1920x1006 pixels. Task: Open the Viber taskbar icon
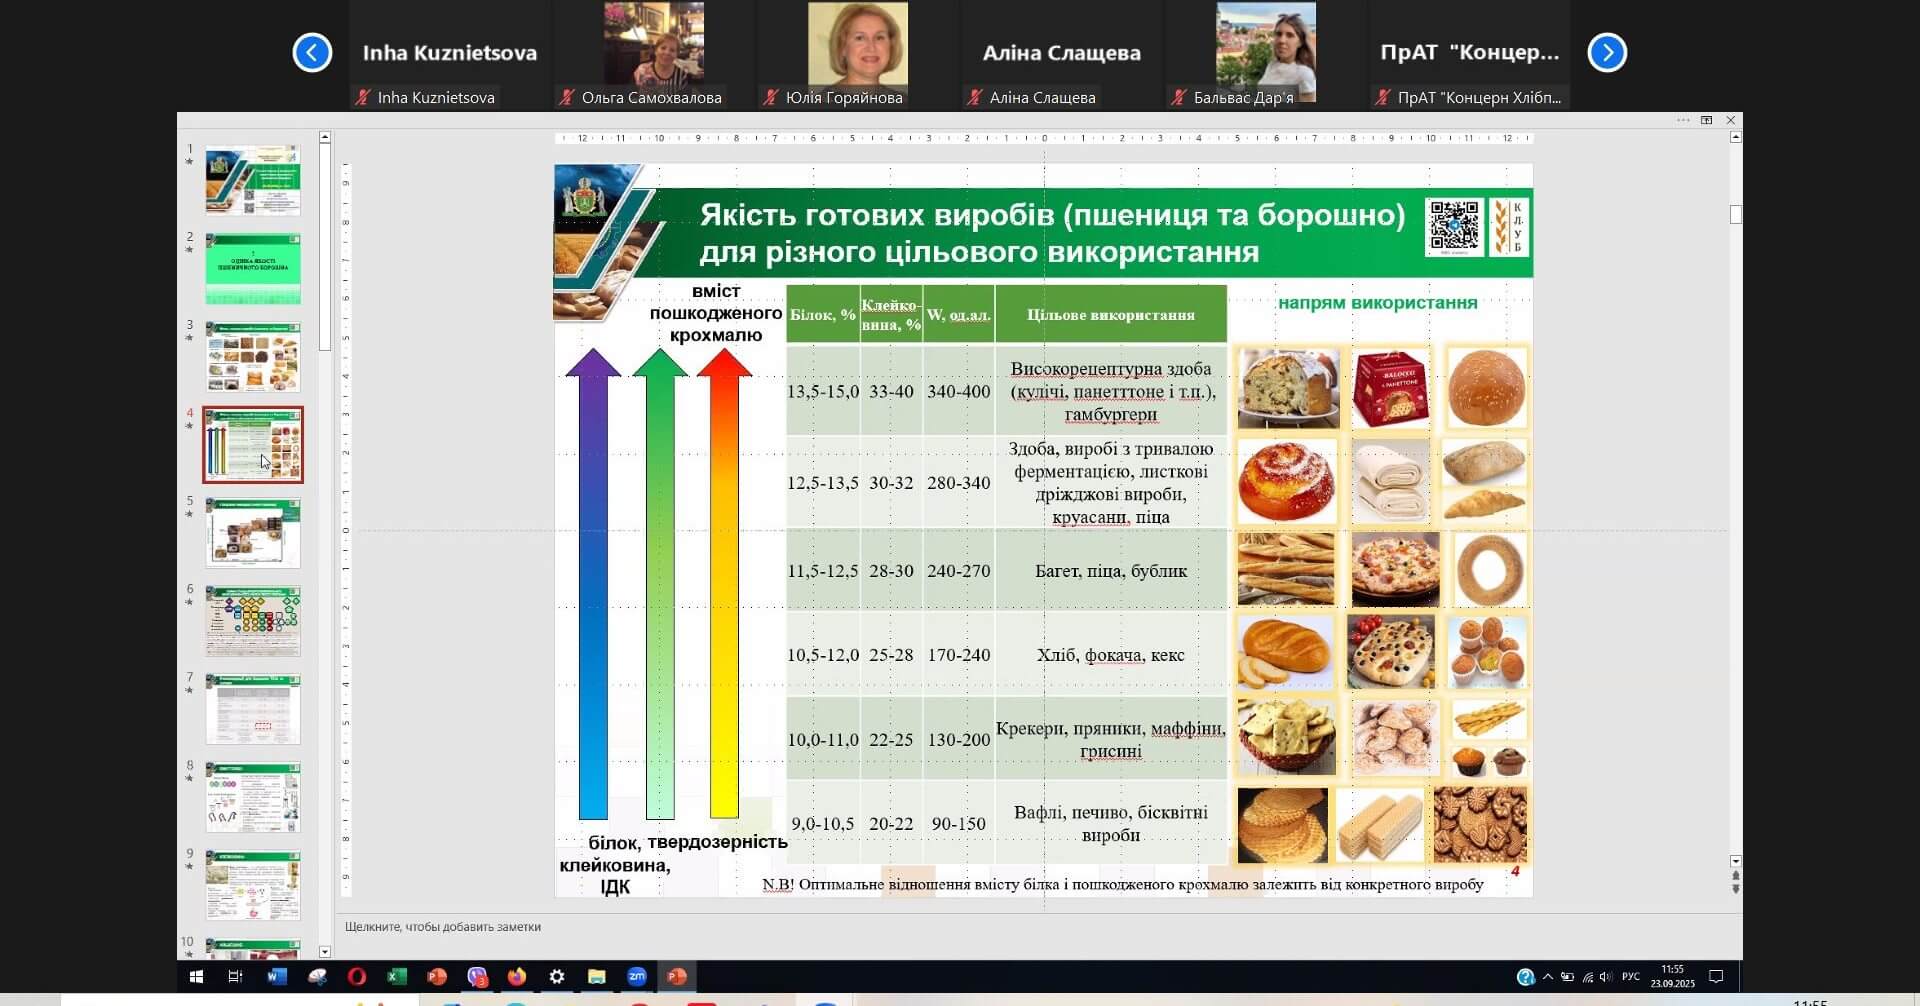pos(477,977)
